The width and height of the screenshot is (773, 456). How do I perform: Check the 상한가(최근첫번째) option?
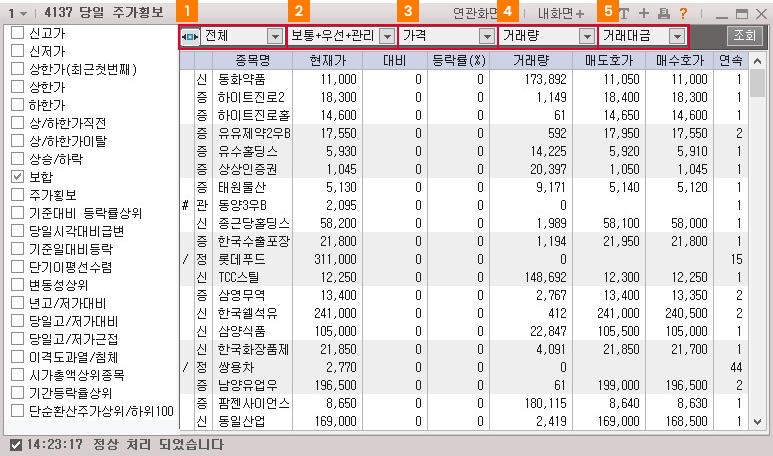point(17,69)
